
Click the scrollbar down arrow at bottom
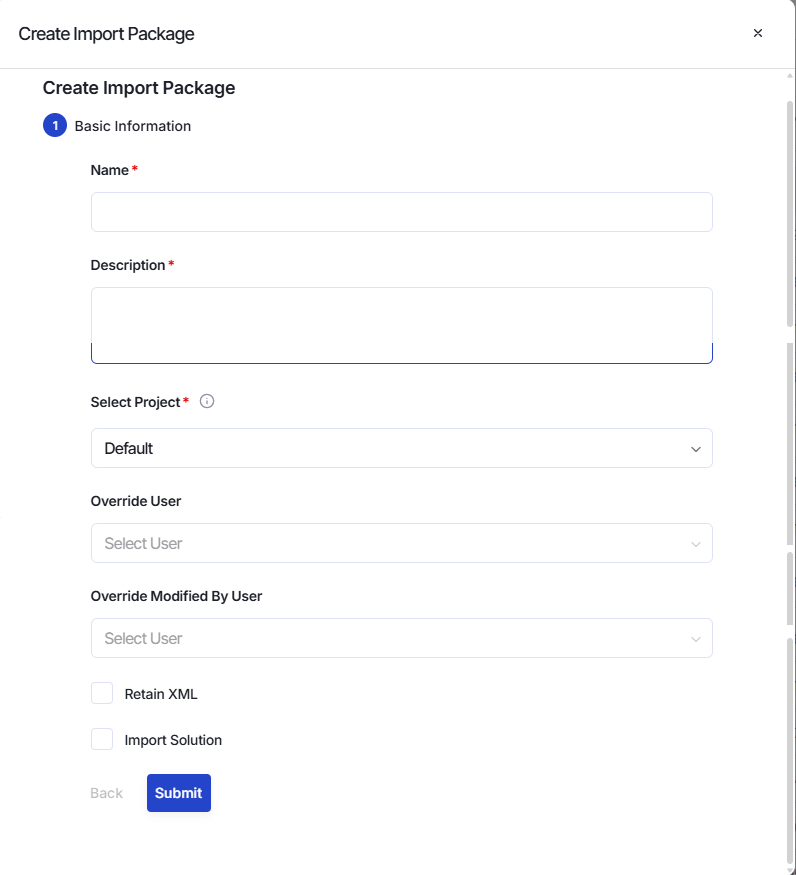point(790,871)
